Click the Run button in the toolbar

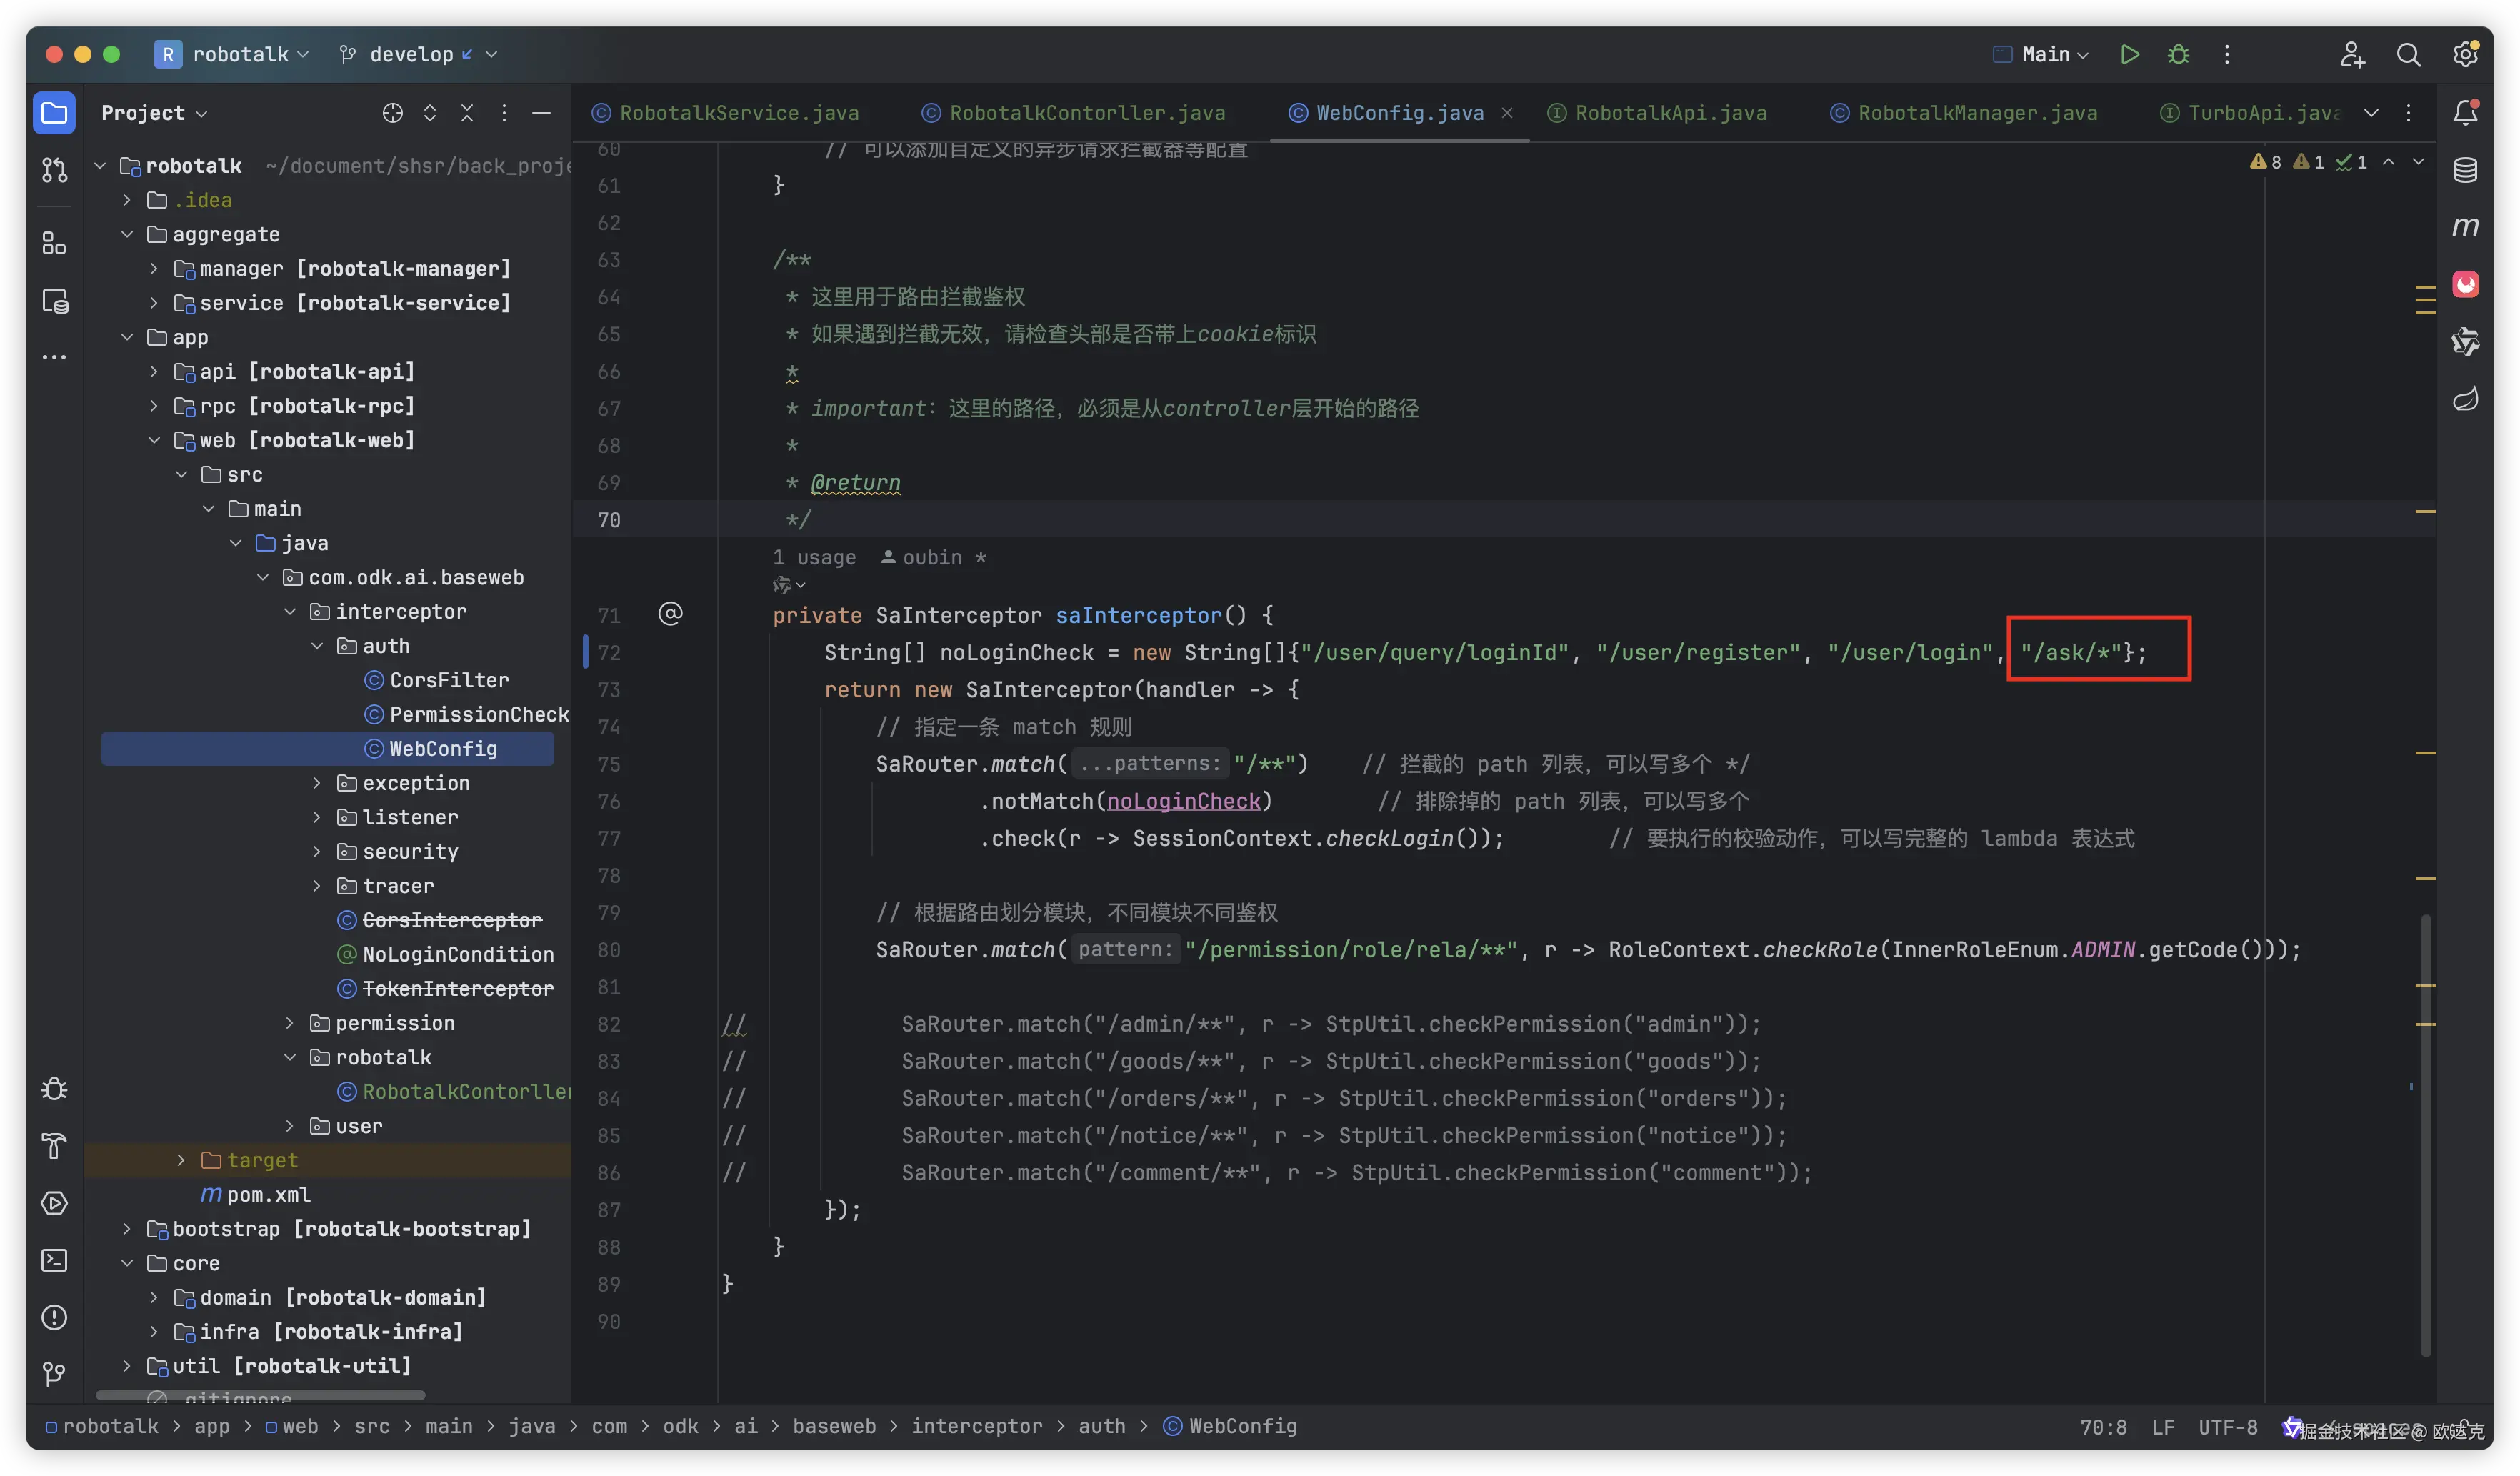[2129, 54]
